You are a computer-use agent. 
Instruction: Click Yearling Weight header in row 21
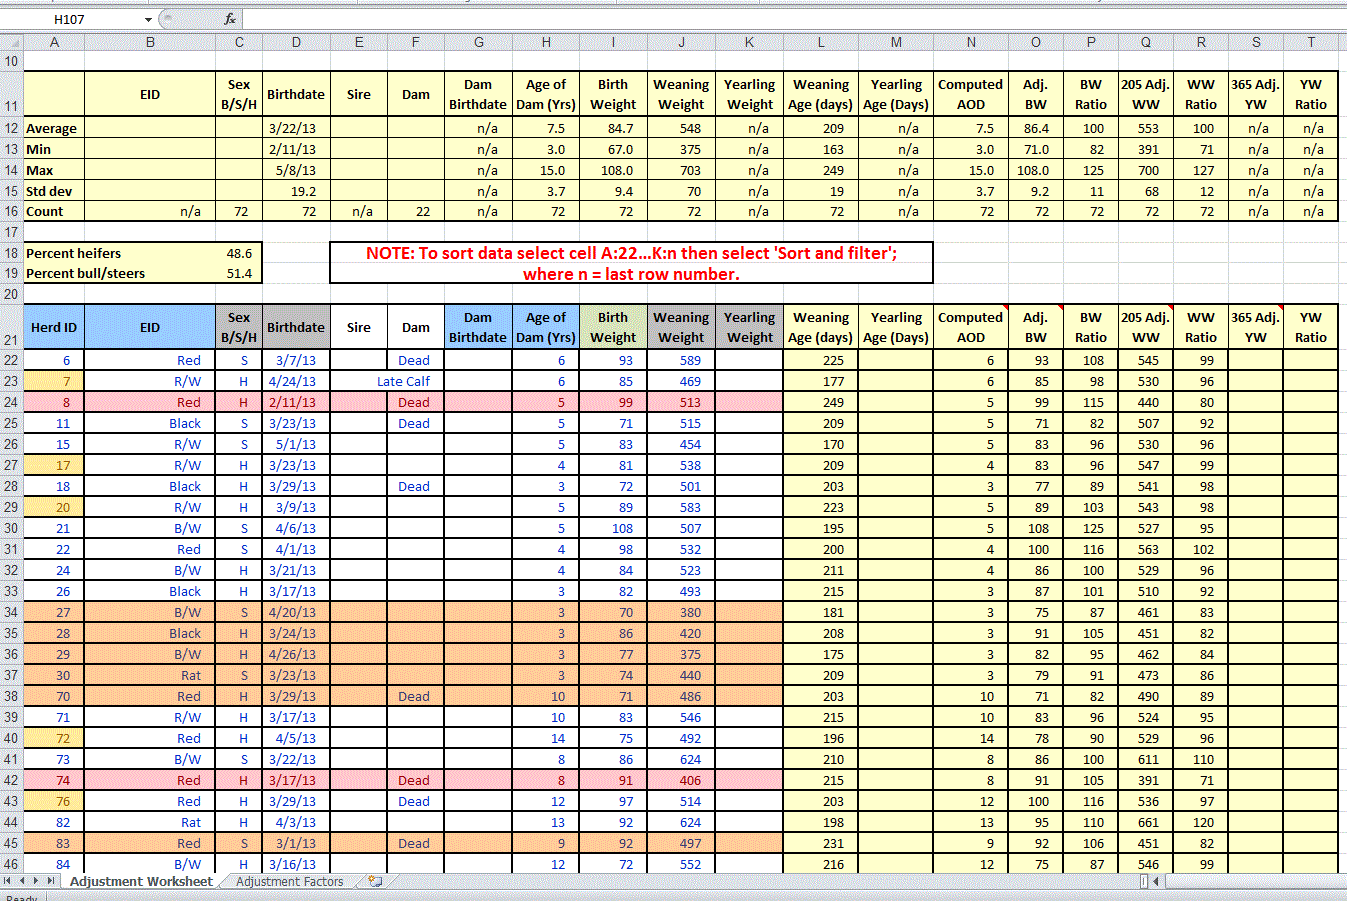[x=749, y=327]
